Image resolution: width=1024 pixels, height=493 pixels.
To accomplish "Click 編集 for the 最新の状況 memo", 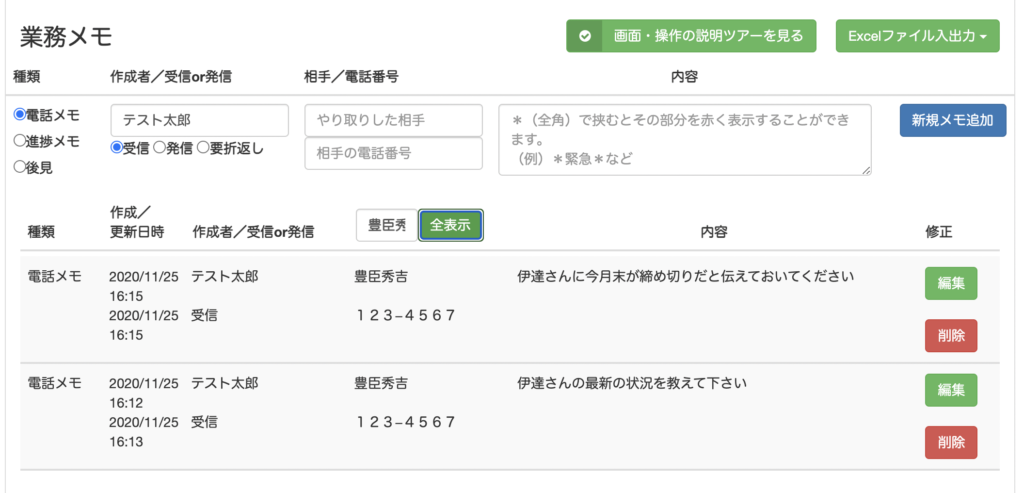I will (x=950, y=390).
